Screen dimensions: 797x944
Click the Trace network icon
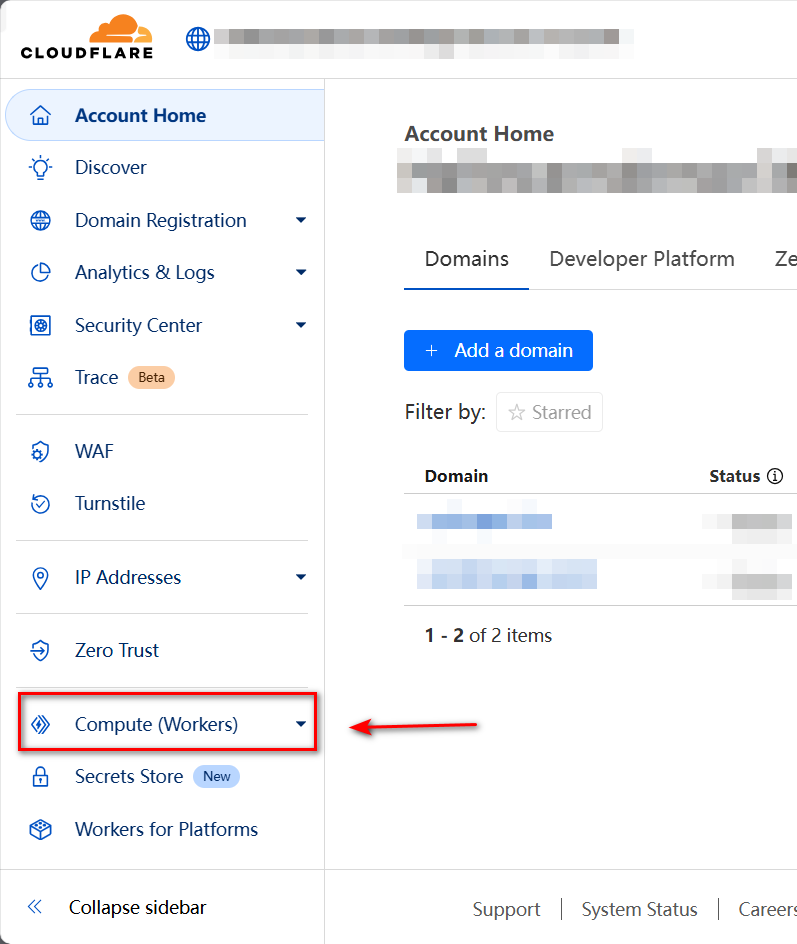(x=40, y=378)
